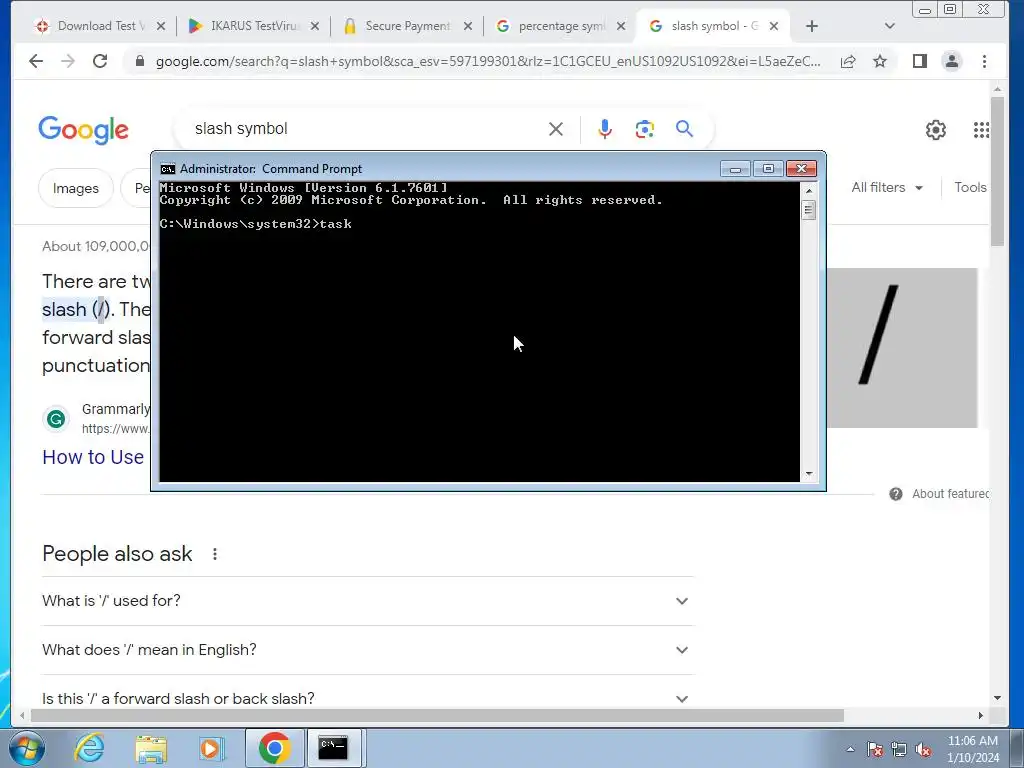Close the IKARUS TestVirus tab

point(315,26)
